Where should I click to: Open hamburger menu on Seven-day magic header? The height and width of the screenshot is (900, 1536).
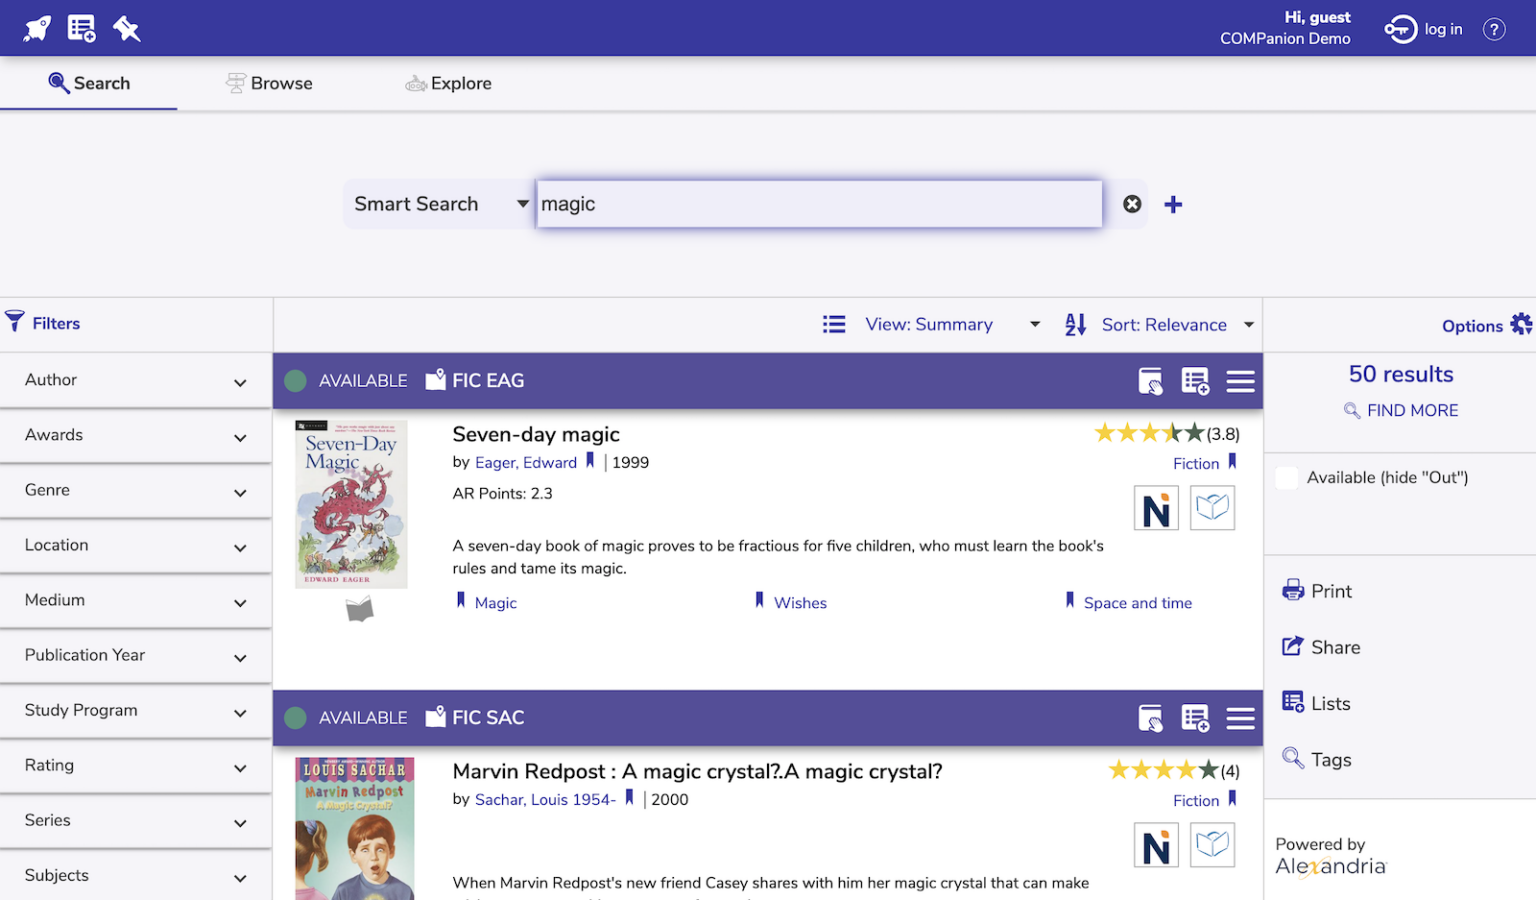pos(1240,381)
